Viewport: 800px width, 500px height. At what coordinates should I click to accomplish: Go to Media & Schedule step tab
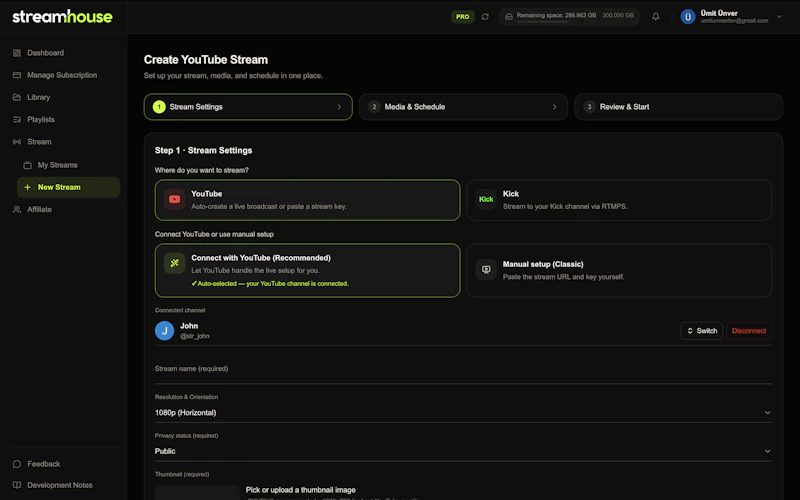pyautogui.click(x=463, y=107)
